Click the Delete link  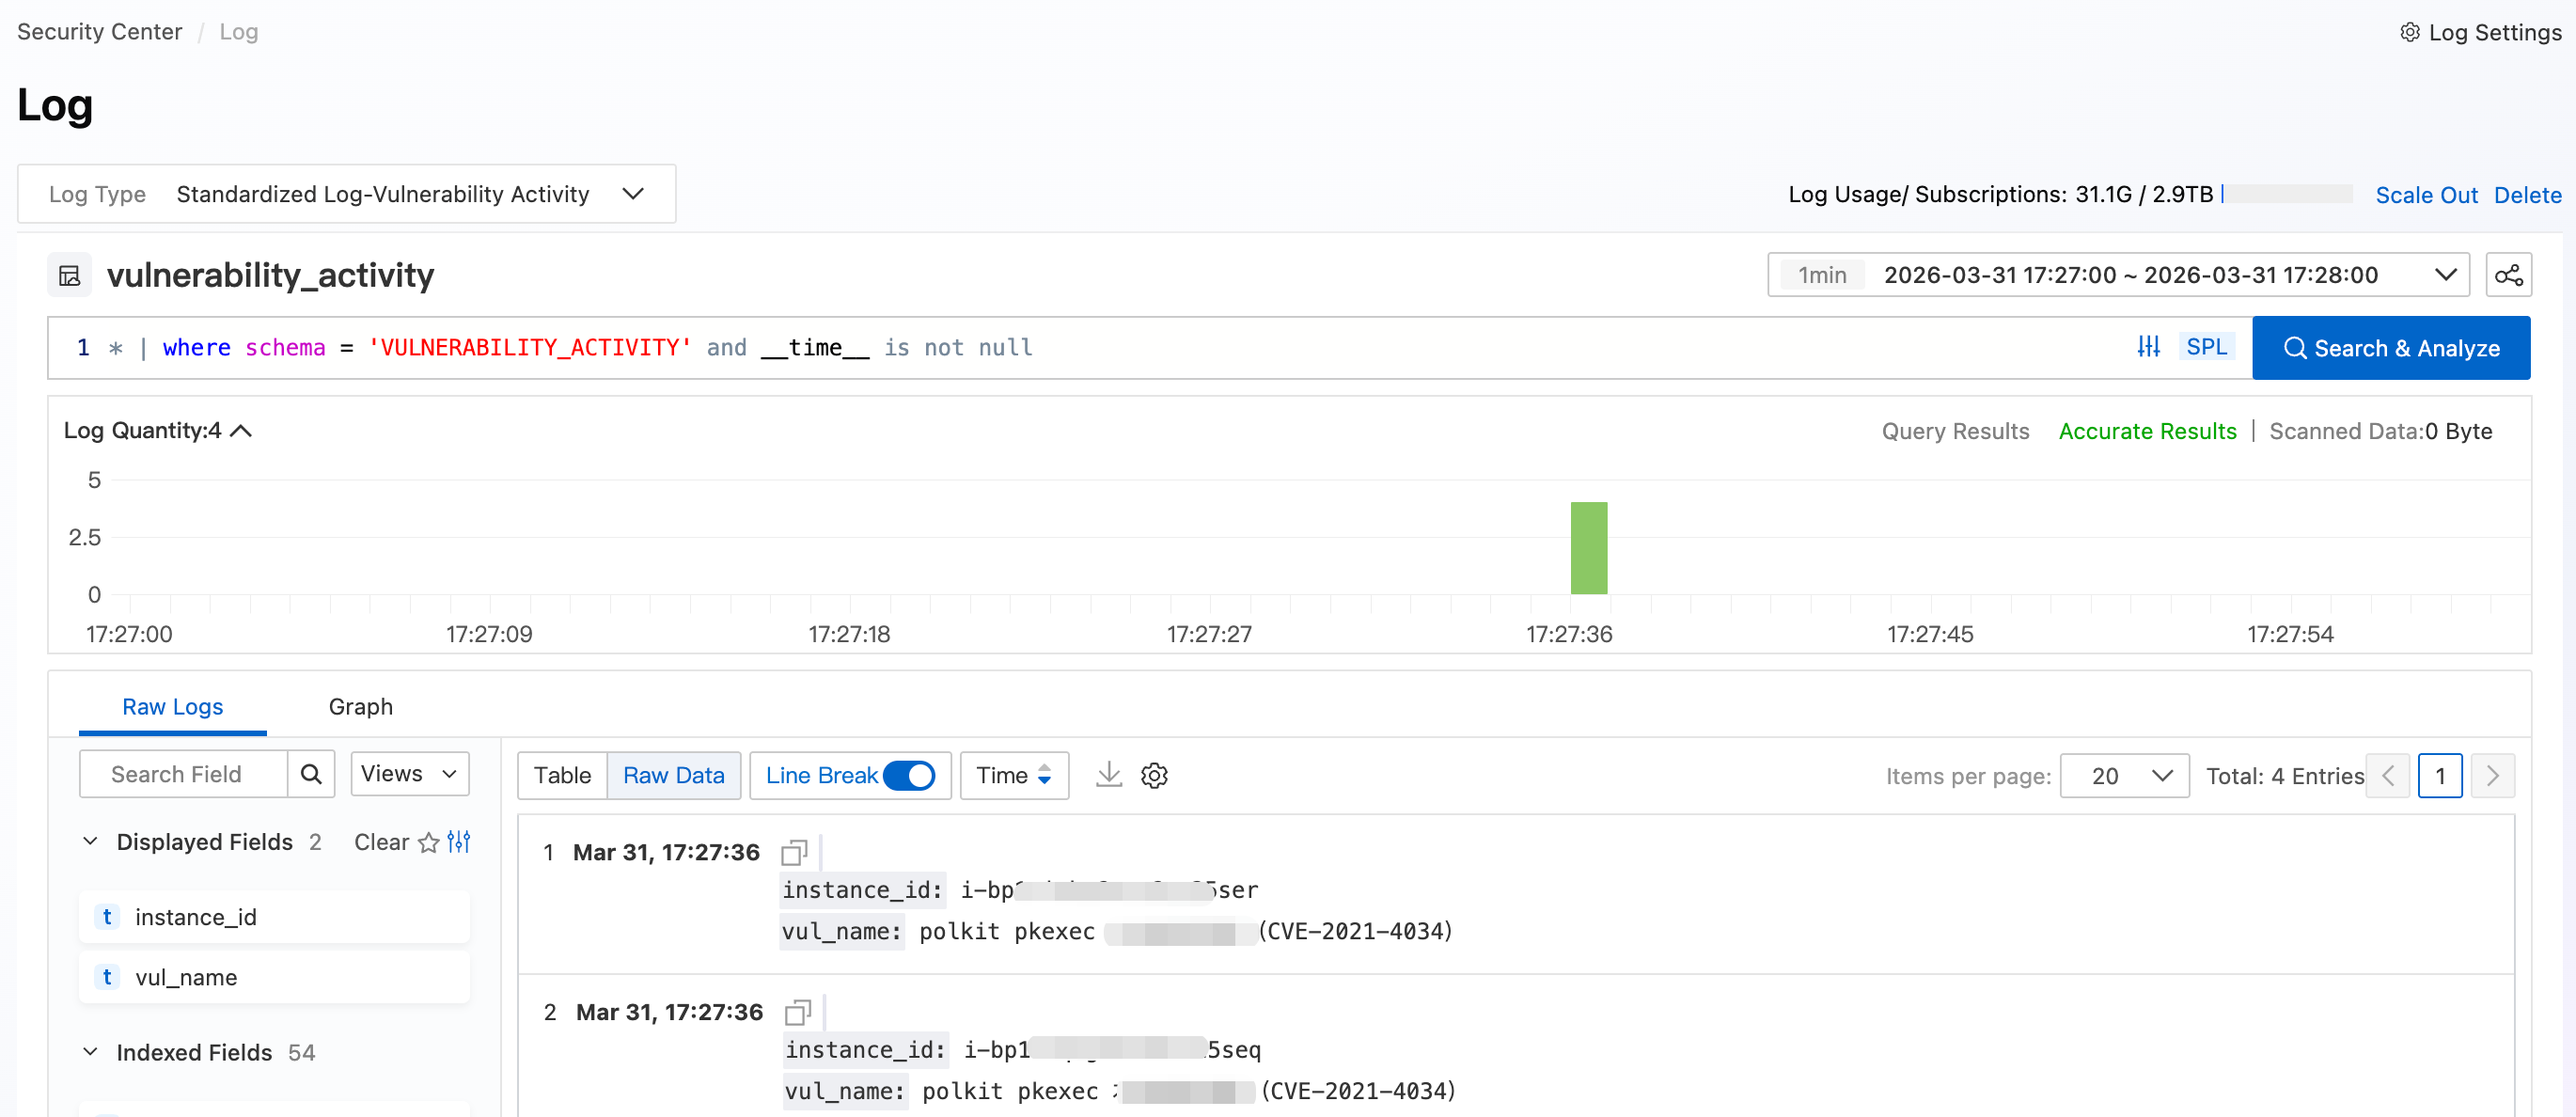pos(2527,195)
